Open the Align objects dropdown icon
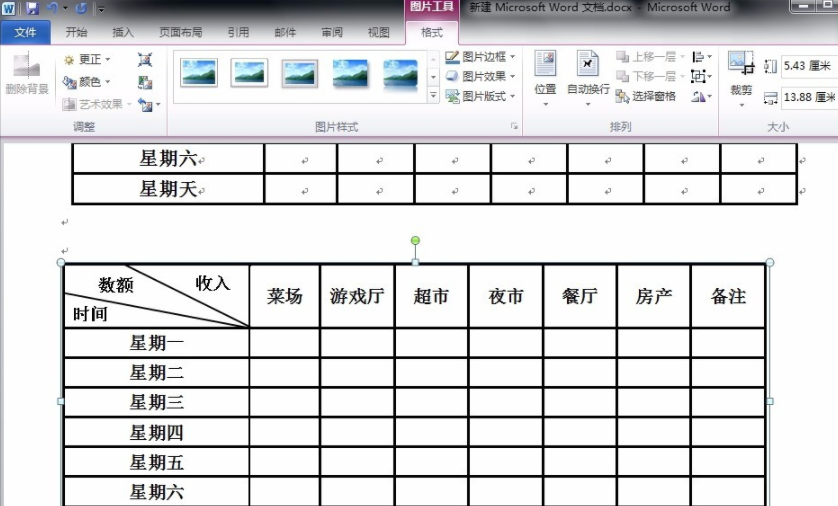The image size is (838, 506). [x=702, y=57]
